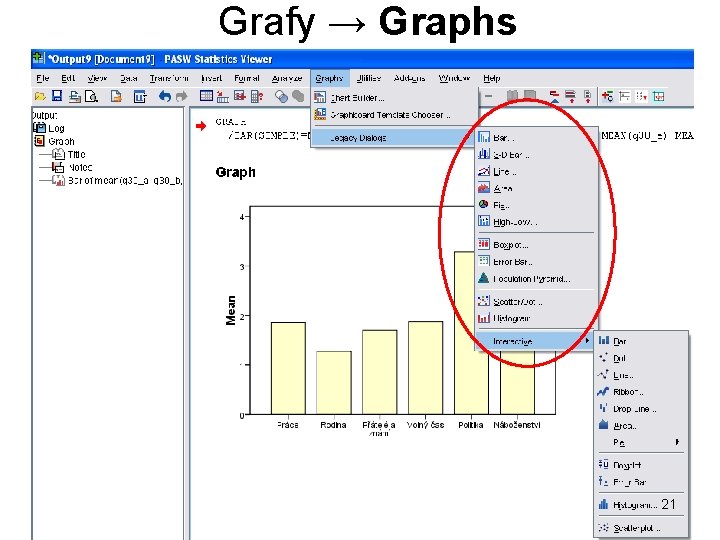This screenshot has height=540, width=720.
Task: Undo the last action with the blue arrow
Action: click(164, 96)
